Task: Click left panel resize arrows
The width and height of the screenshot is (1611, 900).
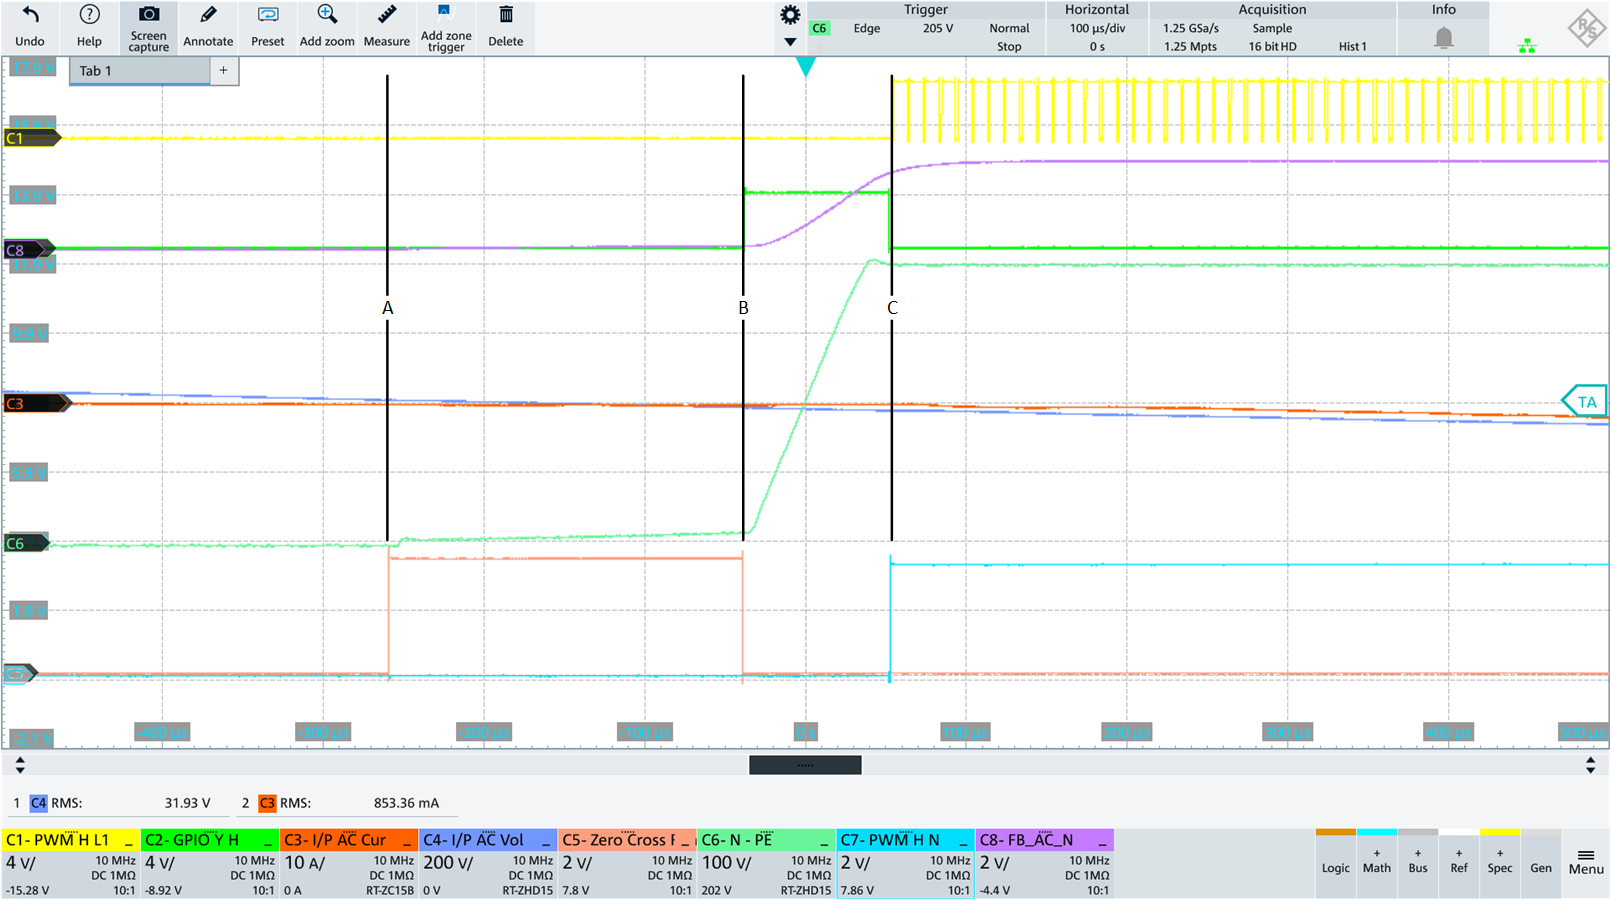Action: [20, 765]
